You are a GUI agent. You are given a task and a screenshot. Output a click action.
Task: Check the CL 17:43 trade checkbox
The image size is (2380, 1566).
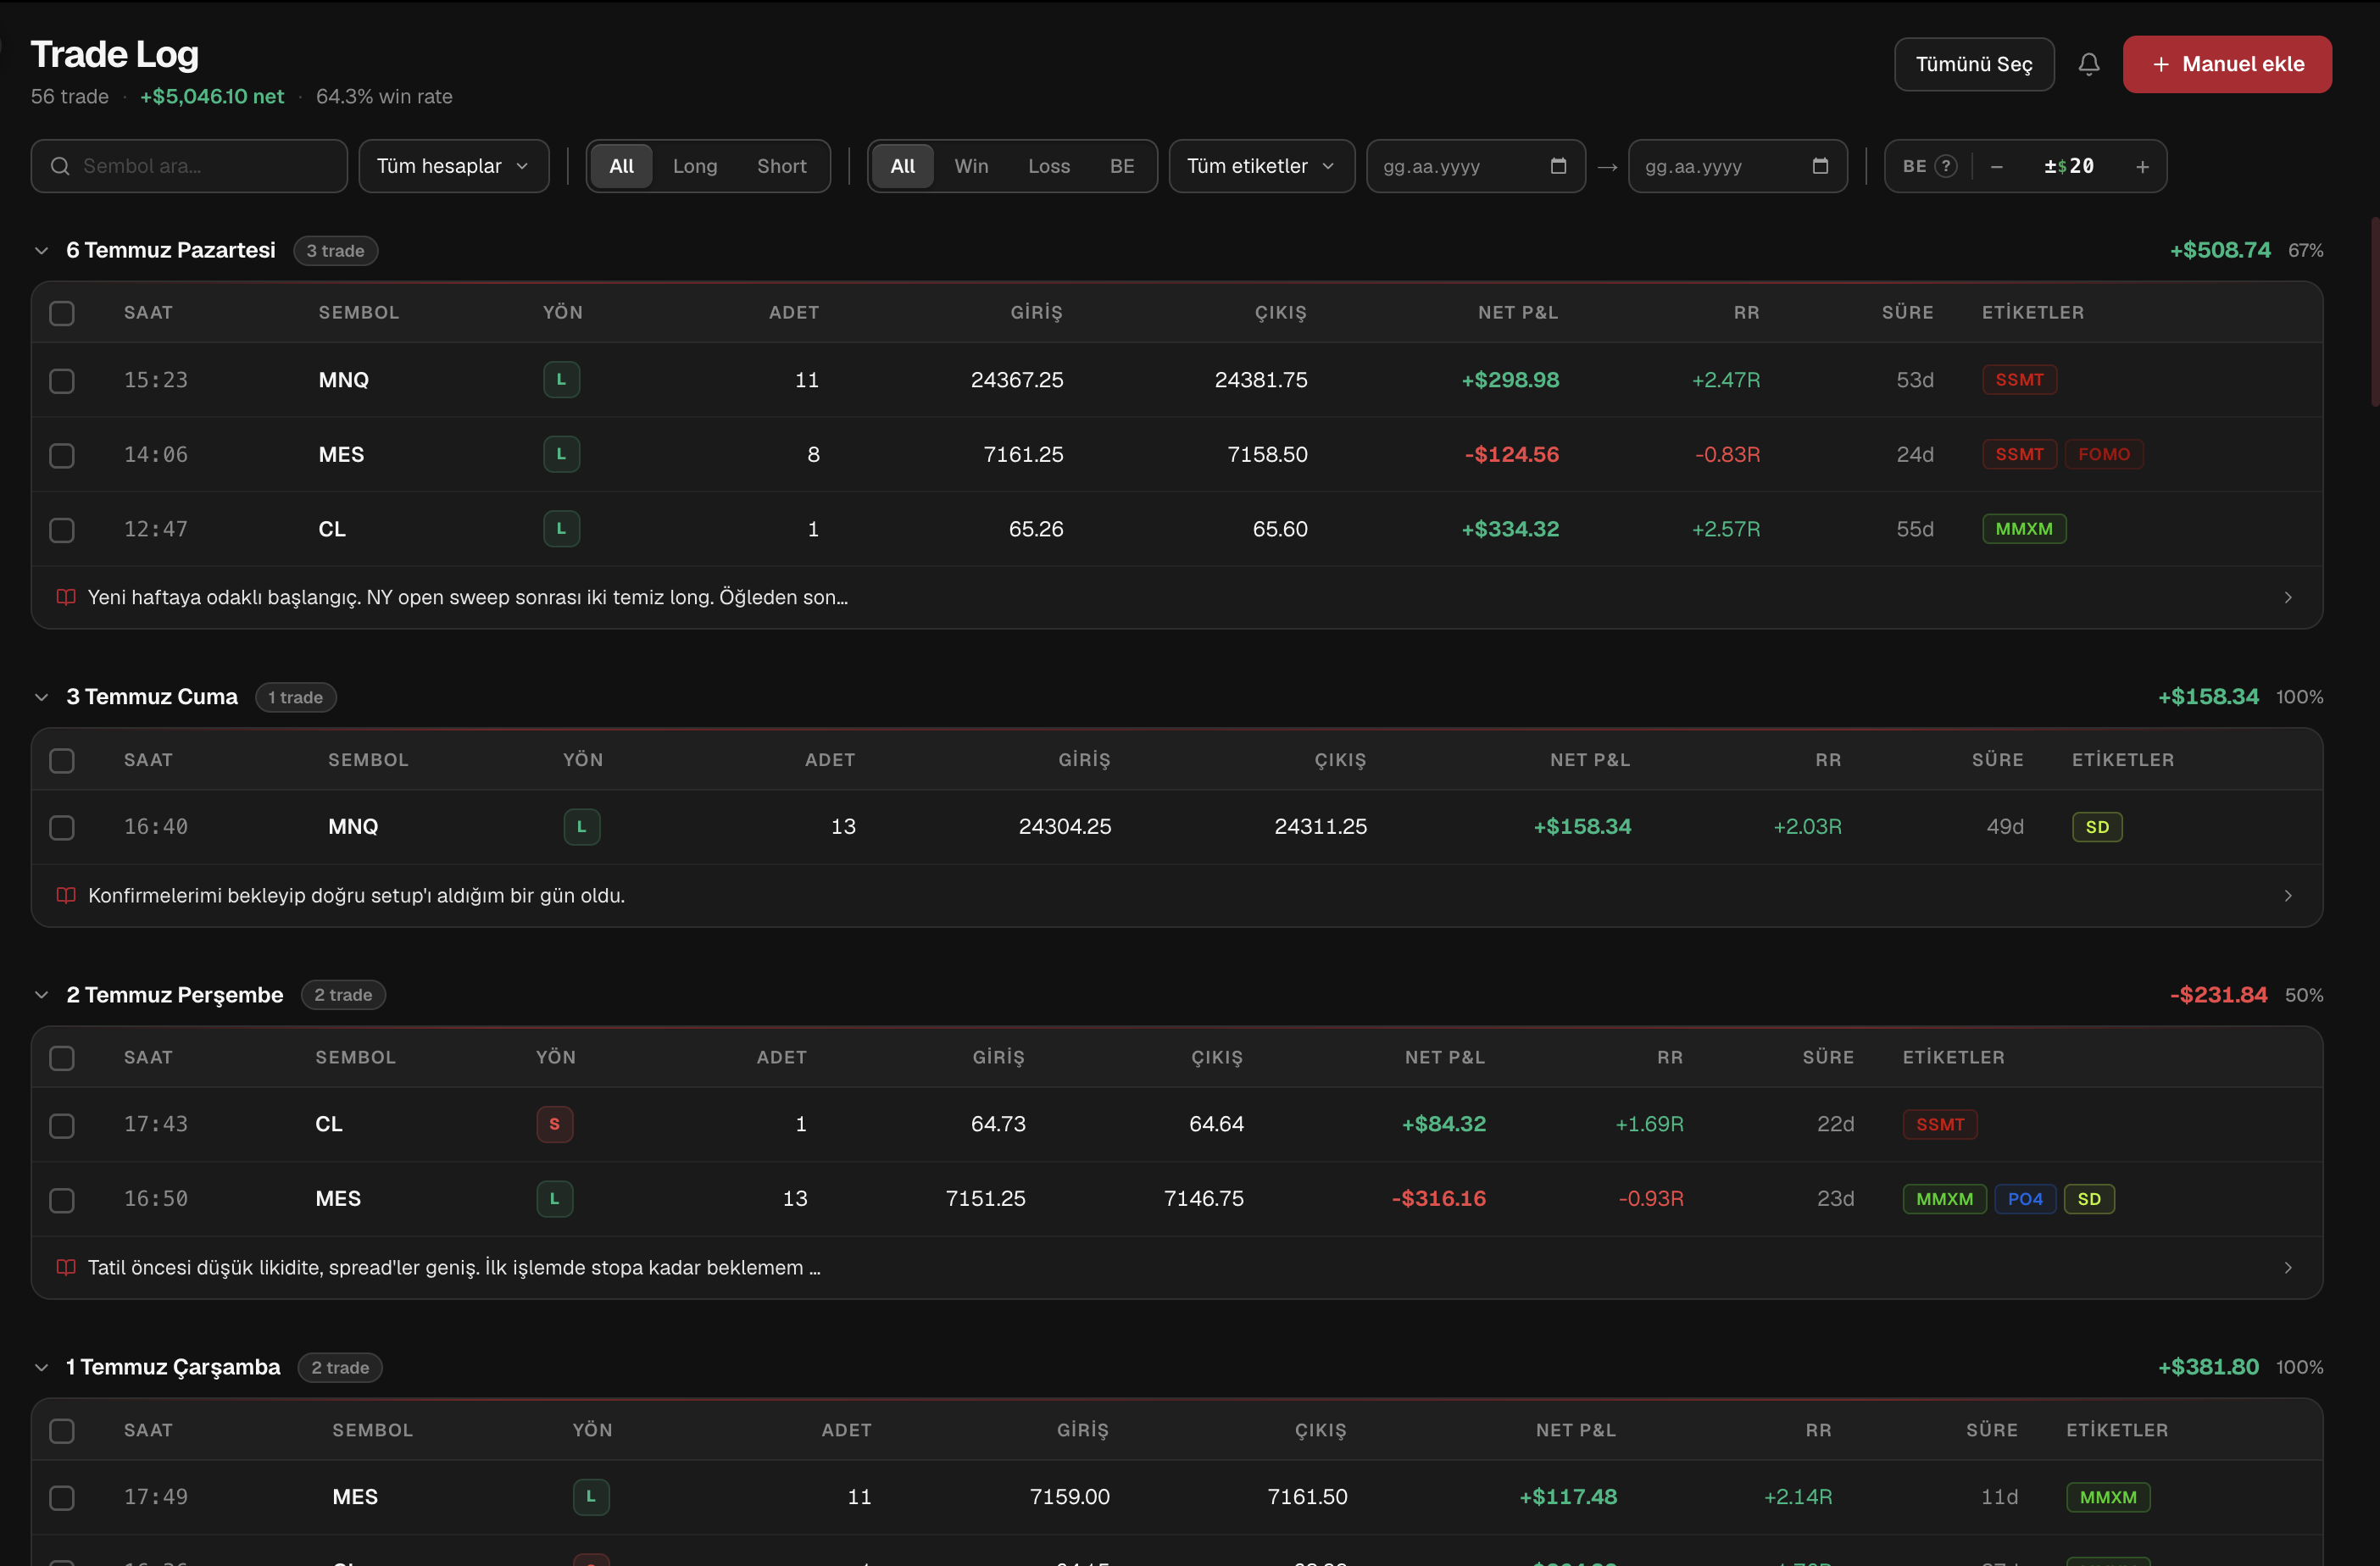[62, 1125]
